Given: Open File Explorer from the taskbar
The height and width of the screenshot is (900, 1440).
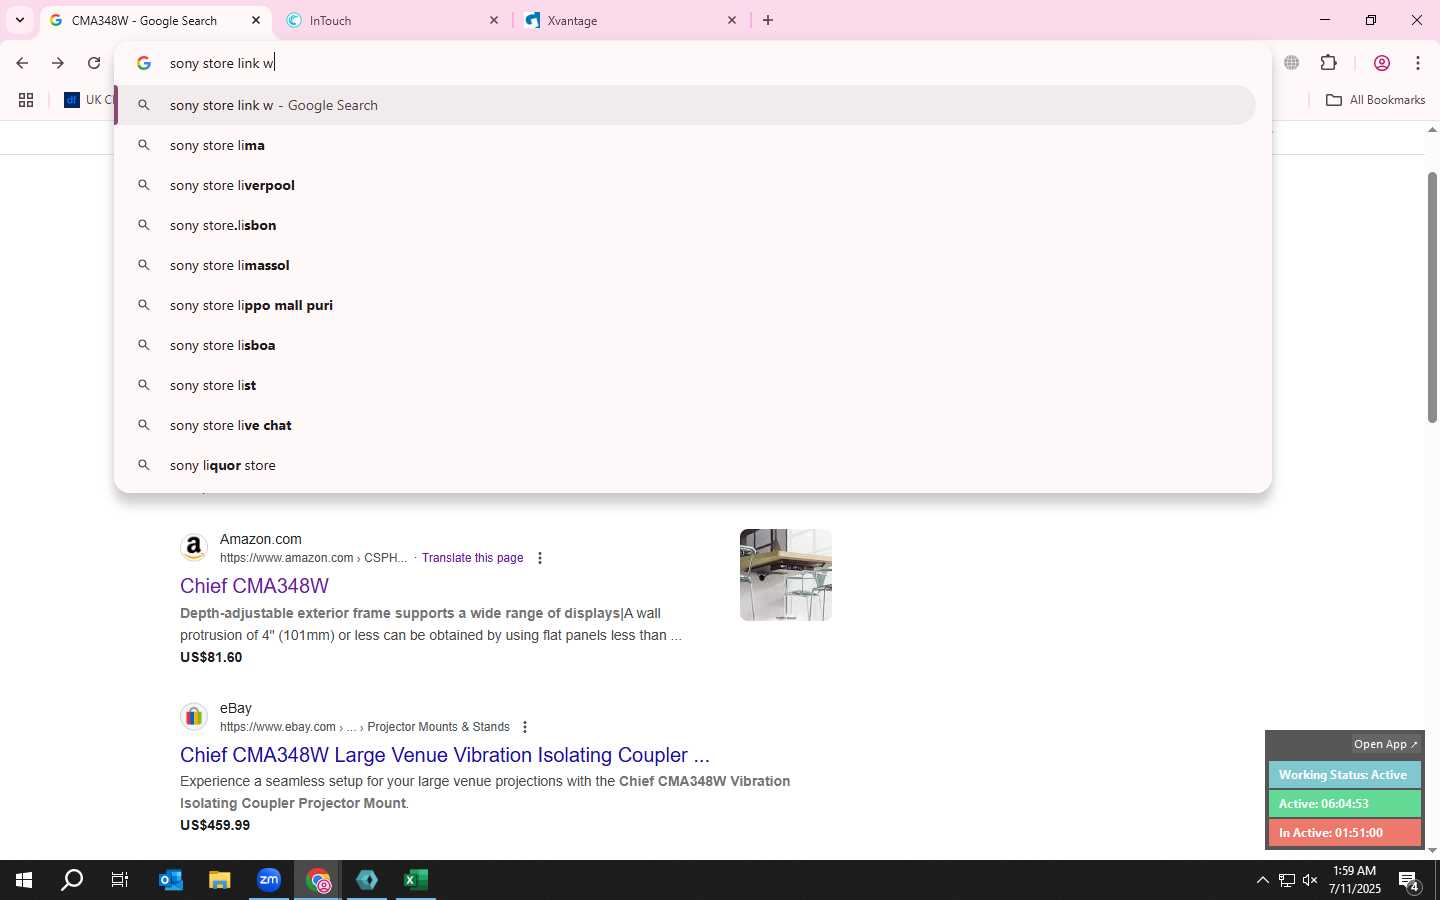Looking at the screenshot, I should coord(220,880).
